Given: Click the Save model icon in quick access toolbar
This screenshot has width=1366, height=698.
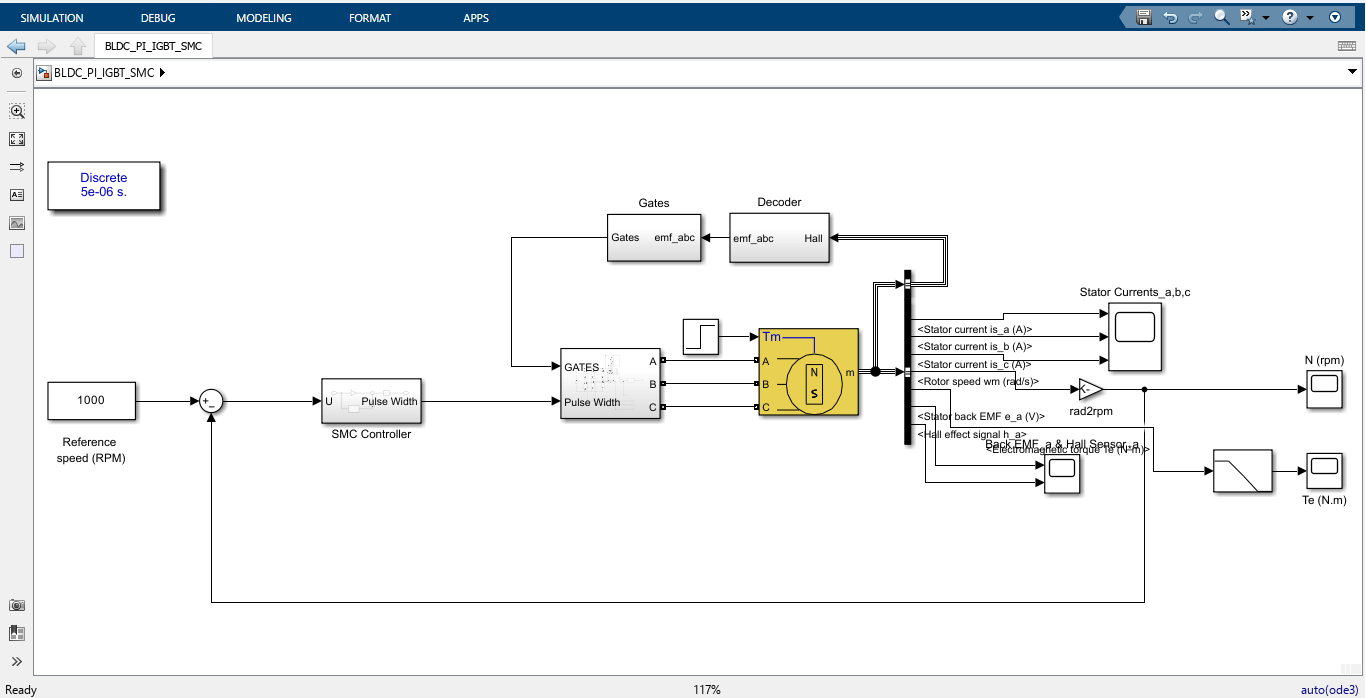Looking at the screenshot, I should [x=1143, y=17].
